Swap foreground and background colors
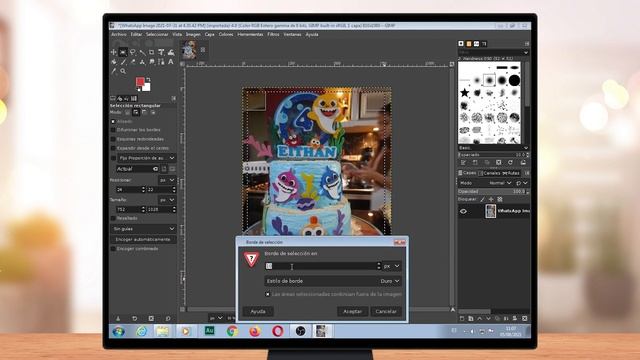640x360 pixels. (x=149, y=79)
